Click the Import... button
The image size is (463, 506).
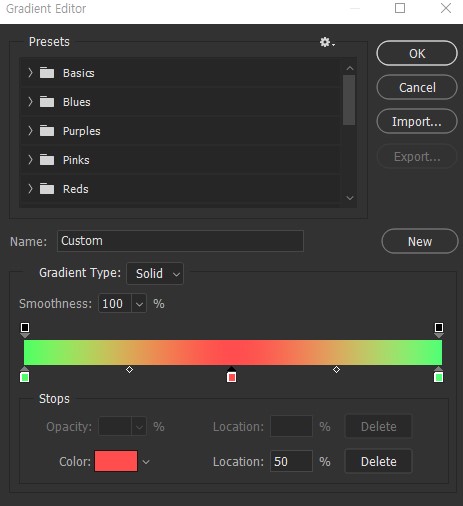coord(417,121)
